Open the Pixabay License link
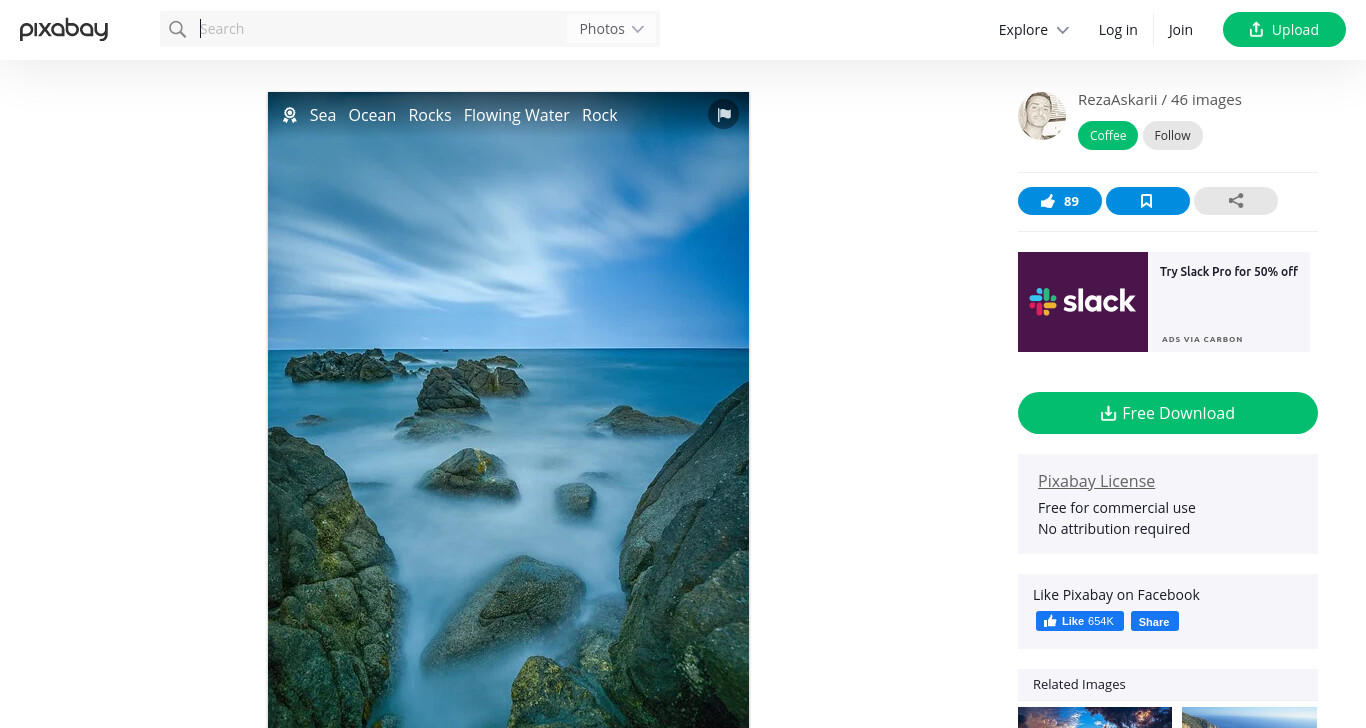This screenshot has width=1366, height=728. pos(1096,481)
